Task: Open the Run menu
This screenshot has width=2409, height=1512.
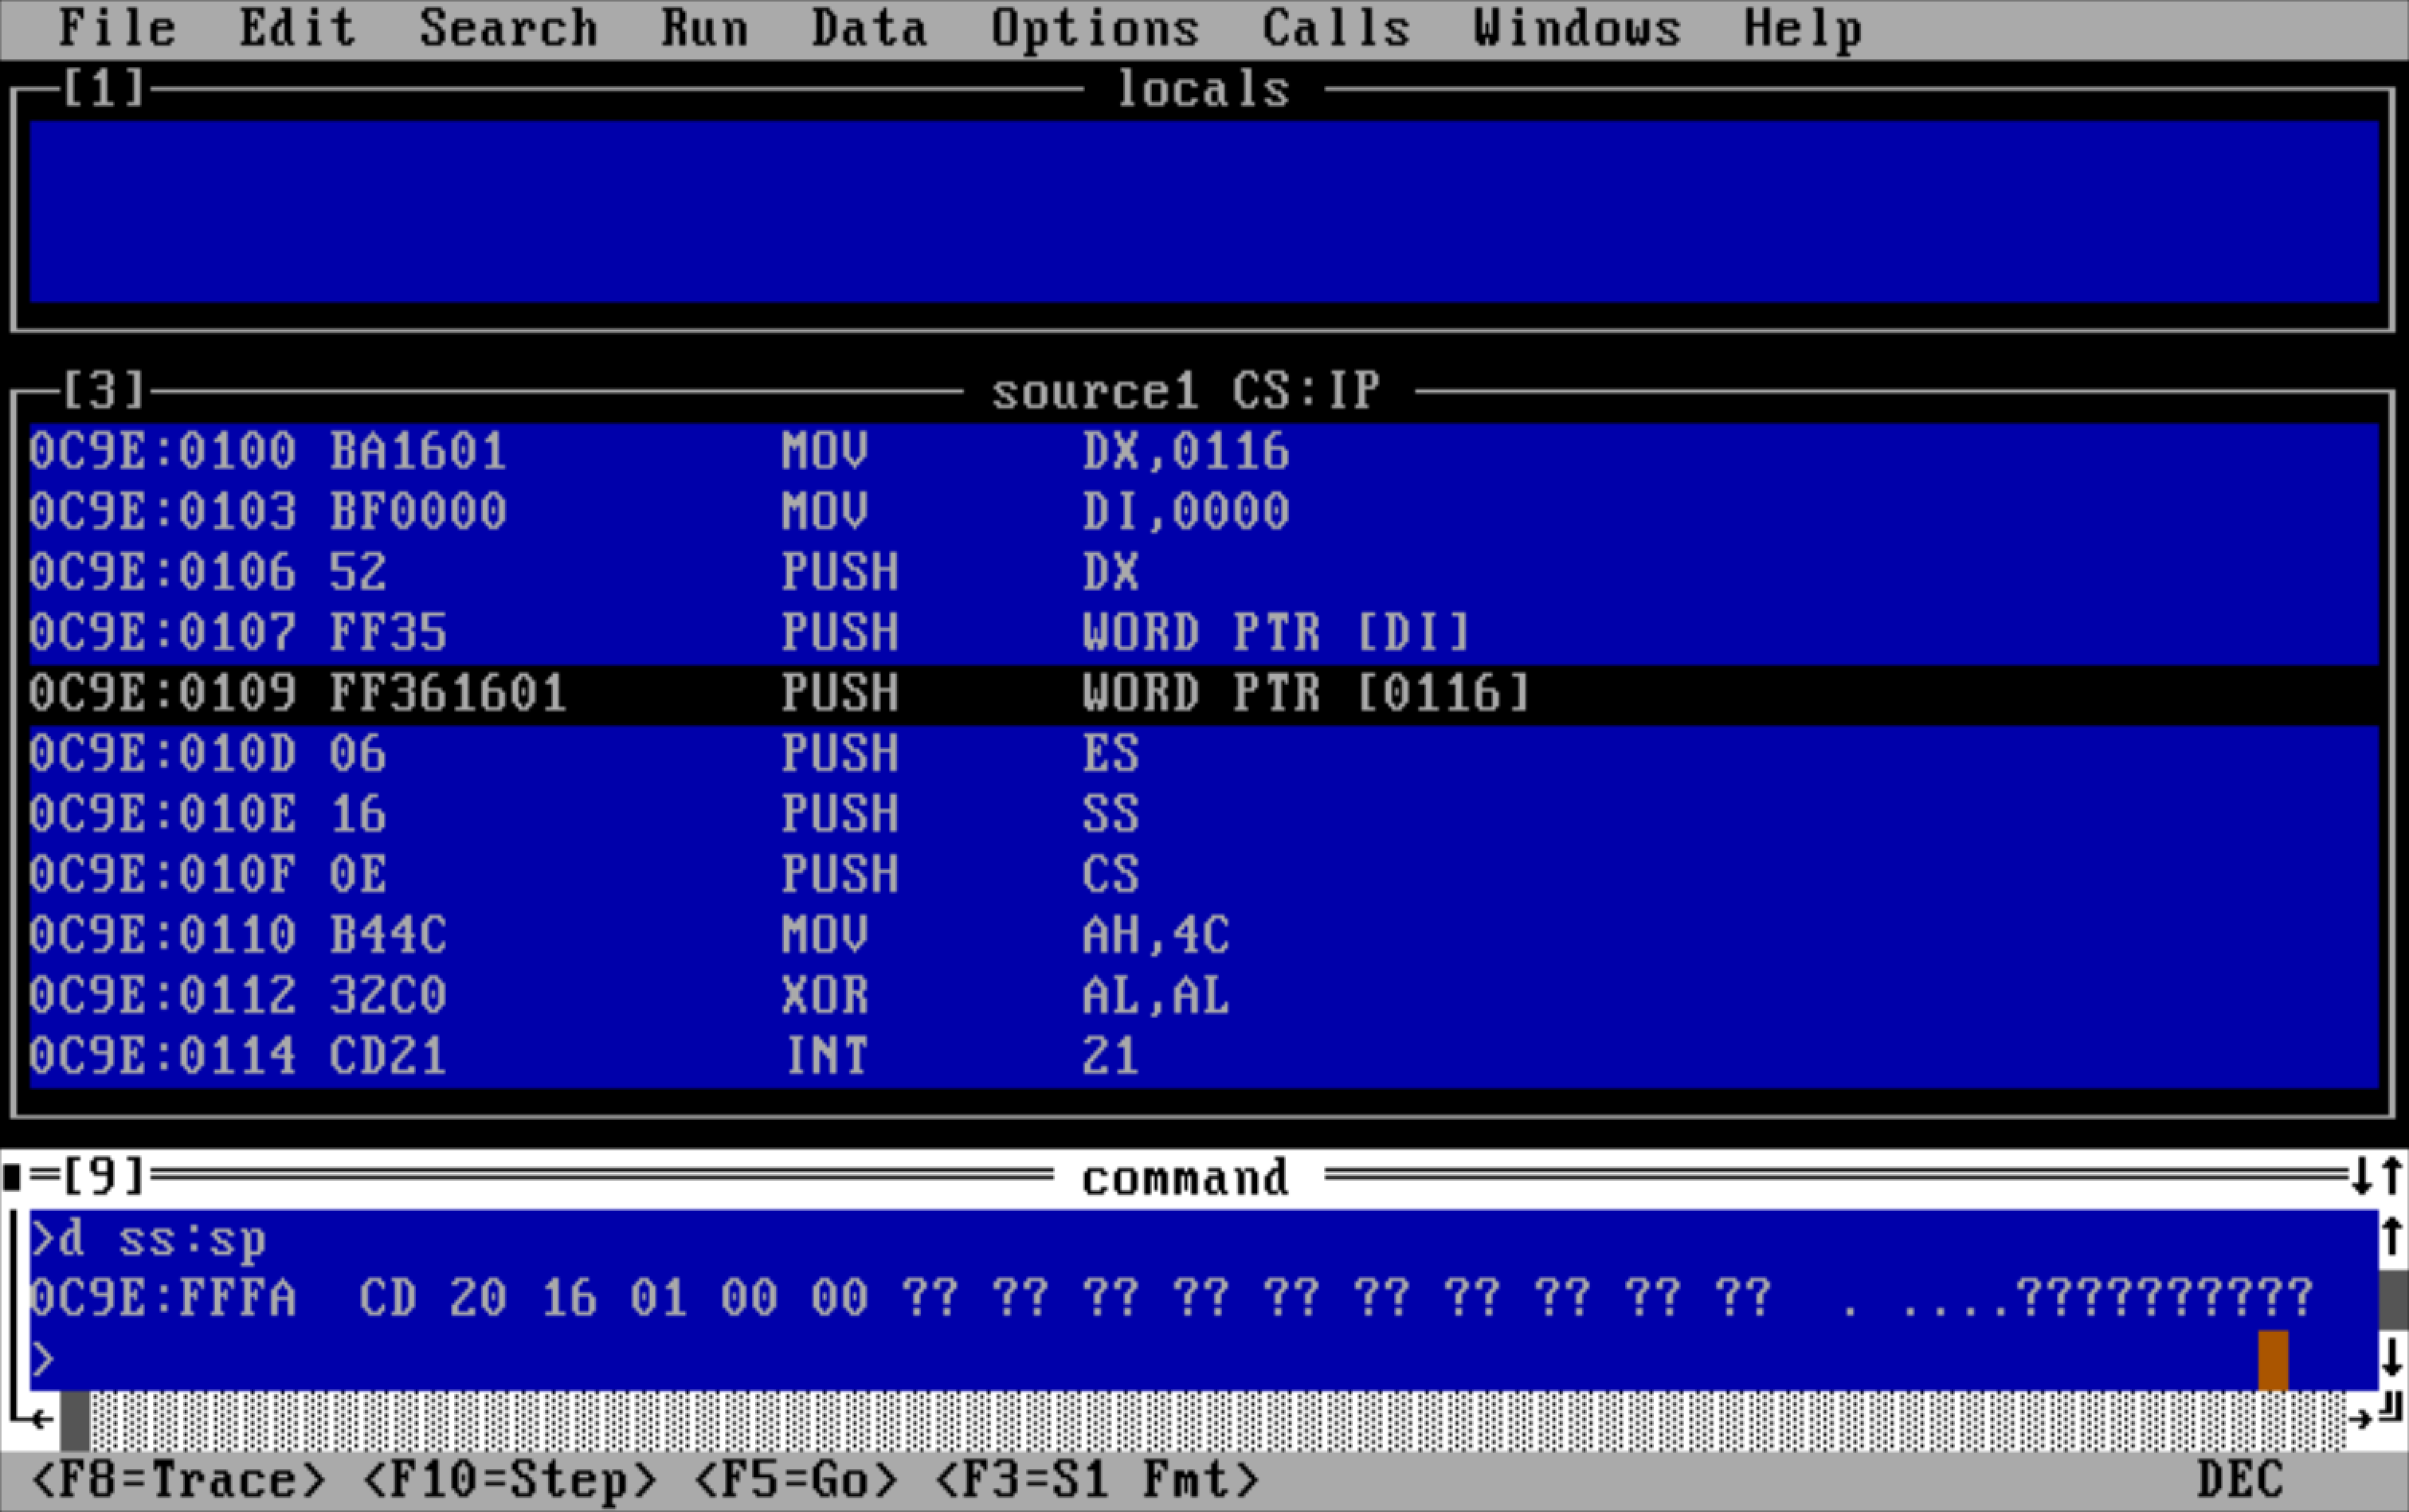Action: 704,28
